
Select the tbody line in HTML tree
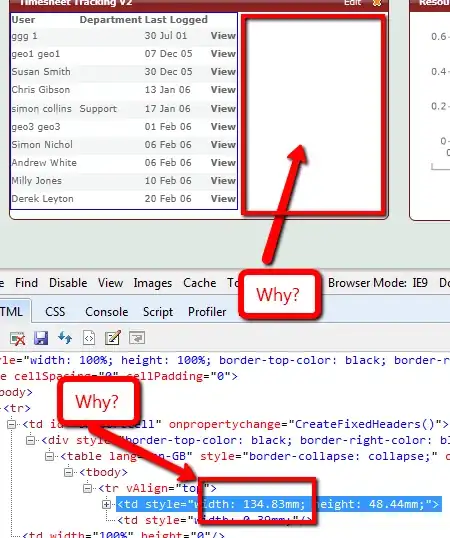pyautogui.click(x=103, y=472)
